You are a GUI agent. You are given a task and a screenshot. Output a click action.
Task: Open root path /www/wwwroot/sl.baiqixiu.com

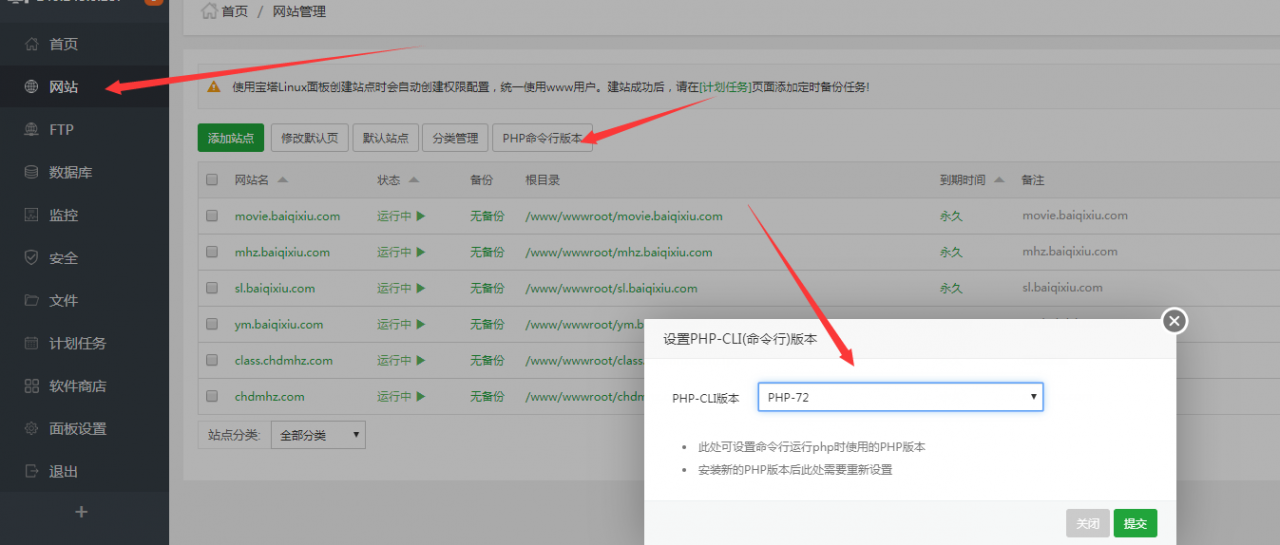click(611, 288)
